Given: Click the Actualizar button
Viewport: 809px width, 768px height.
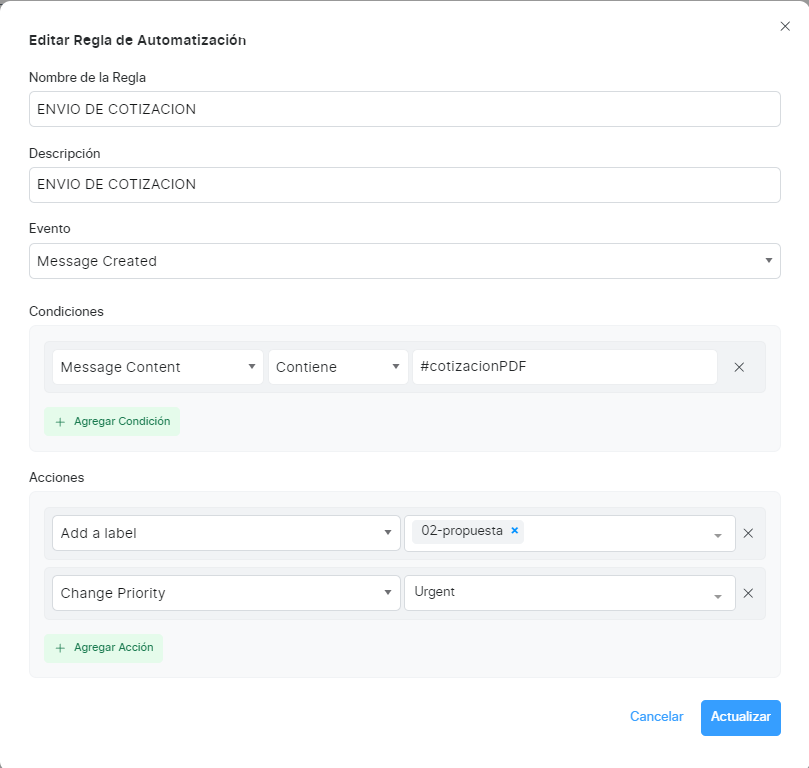Looking at the screenshot, I should (740, 717).
